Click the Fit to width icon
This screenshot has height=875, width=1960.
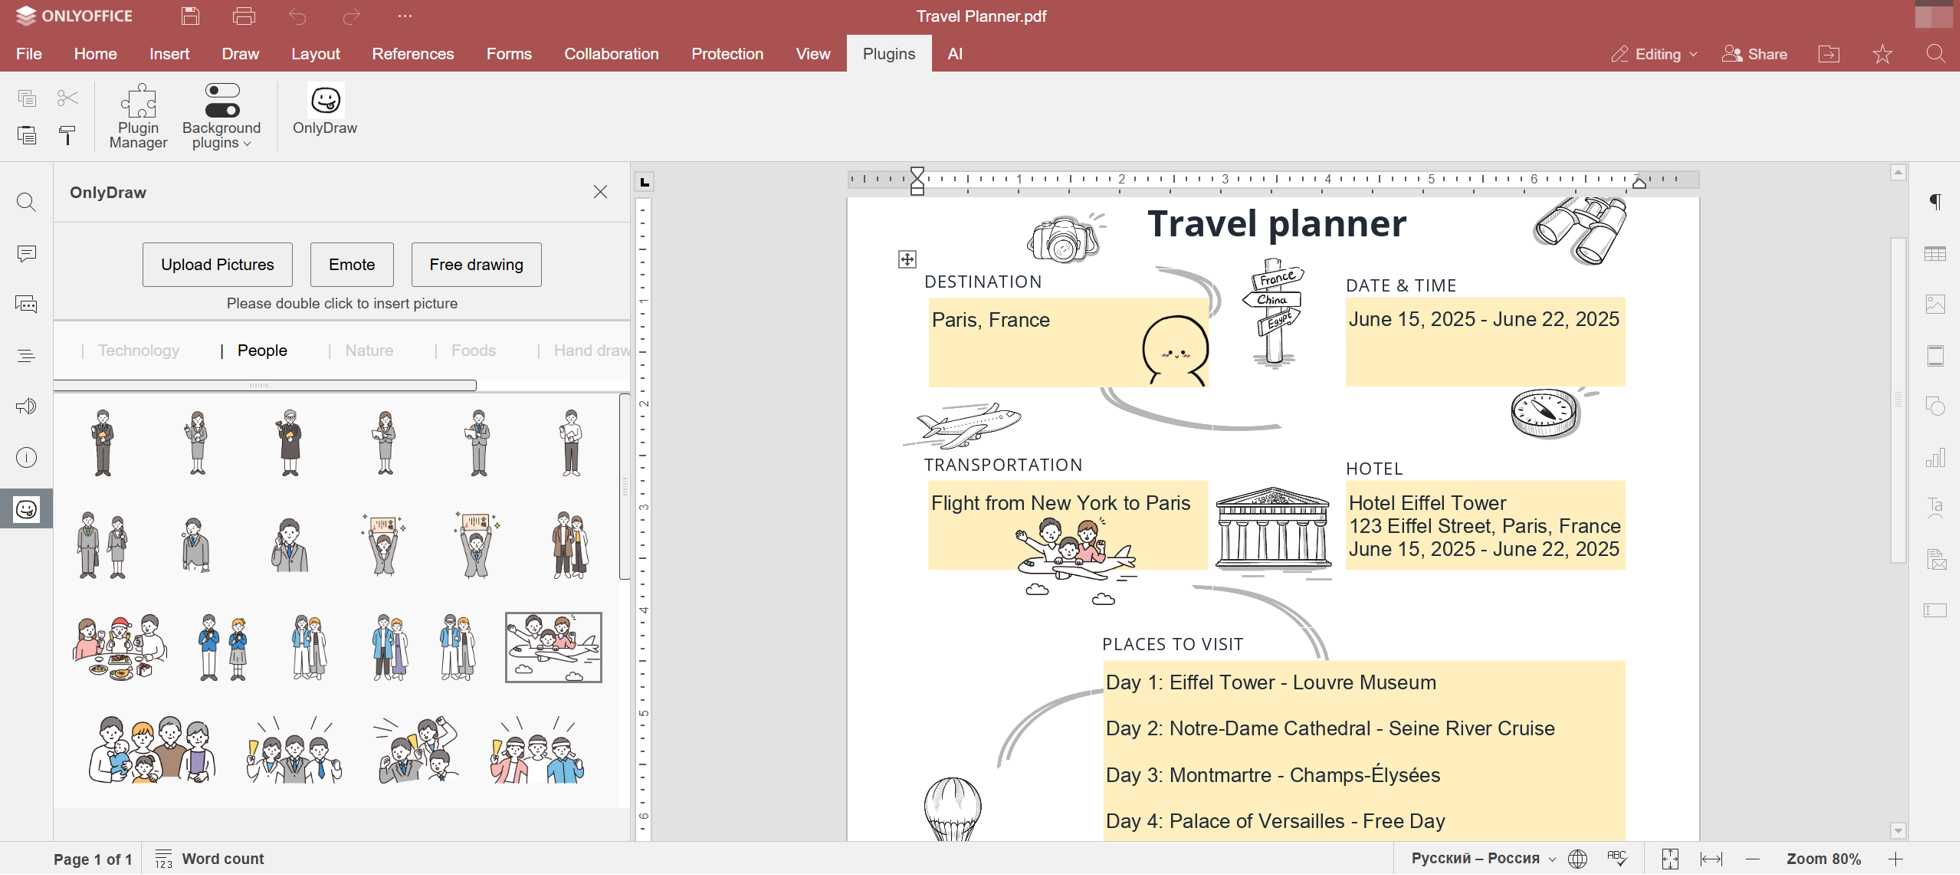click(1711, 859)
